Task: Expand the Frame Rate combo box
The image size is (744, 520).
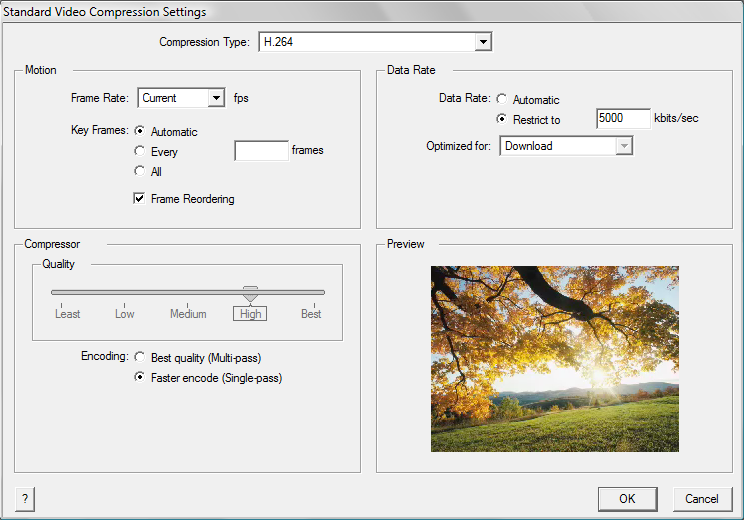Action: 215,98
